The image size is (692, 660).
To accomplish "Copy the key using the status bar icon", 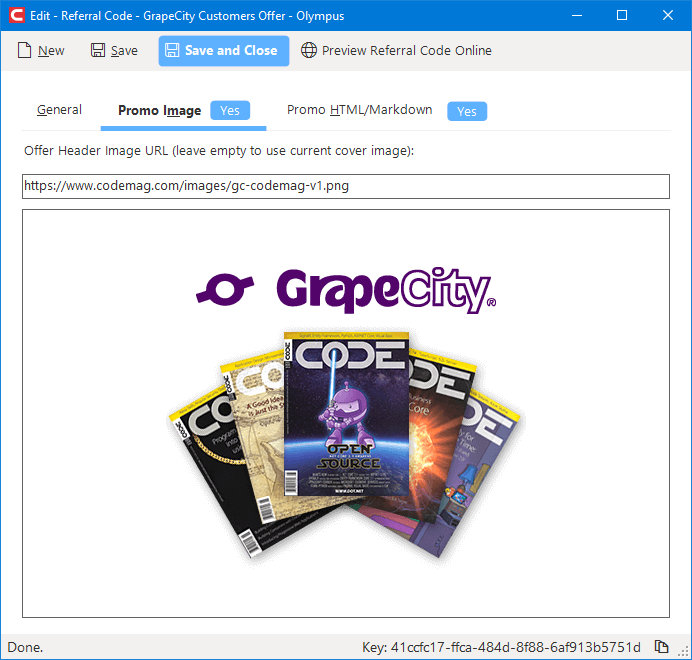I will click(661, 647).
